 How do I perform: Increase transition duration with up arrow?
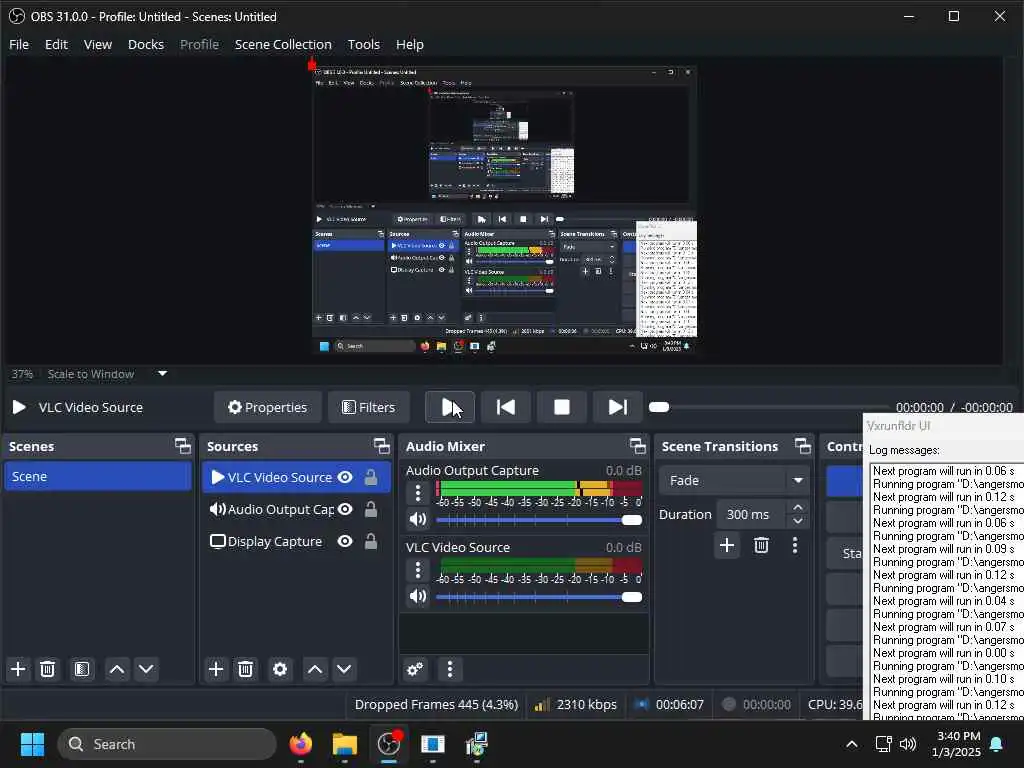797,507
